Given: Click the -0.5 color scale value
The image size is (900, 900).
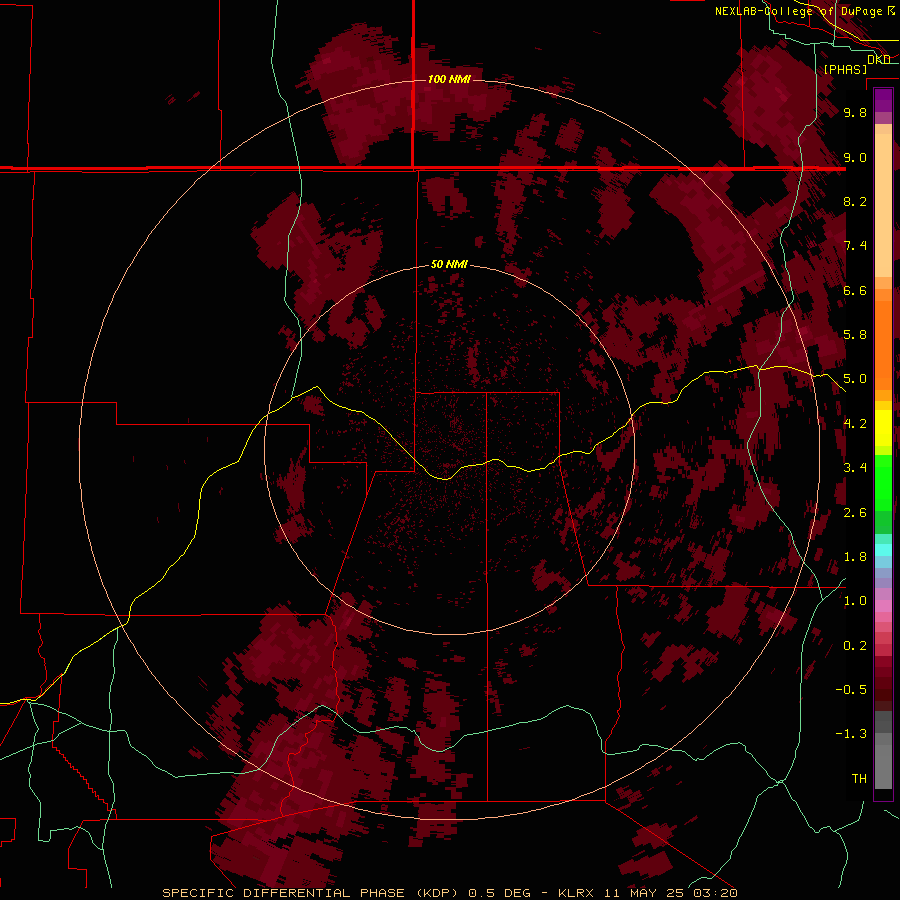Looking at the screenshot, I should coord(851,690).
